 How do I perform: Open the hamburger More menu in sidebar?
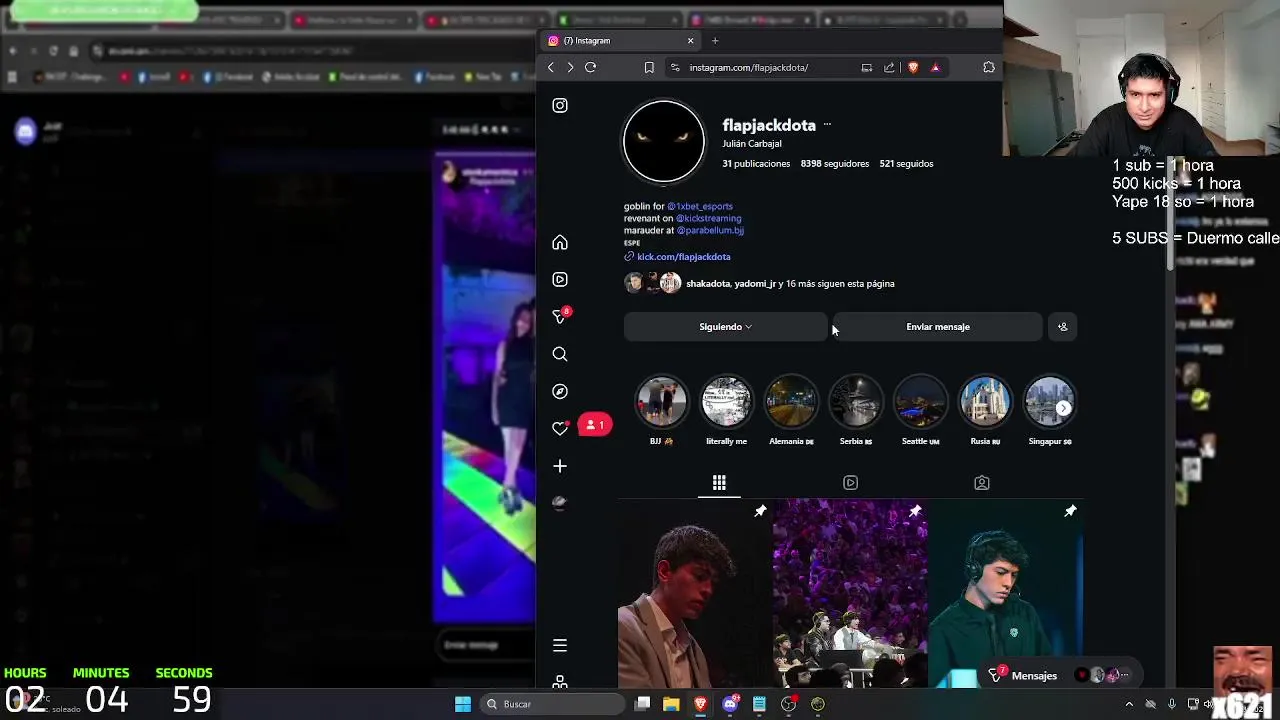[560, 645]
